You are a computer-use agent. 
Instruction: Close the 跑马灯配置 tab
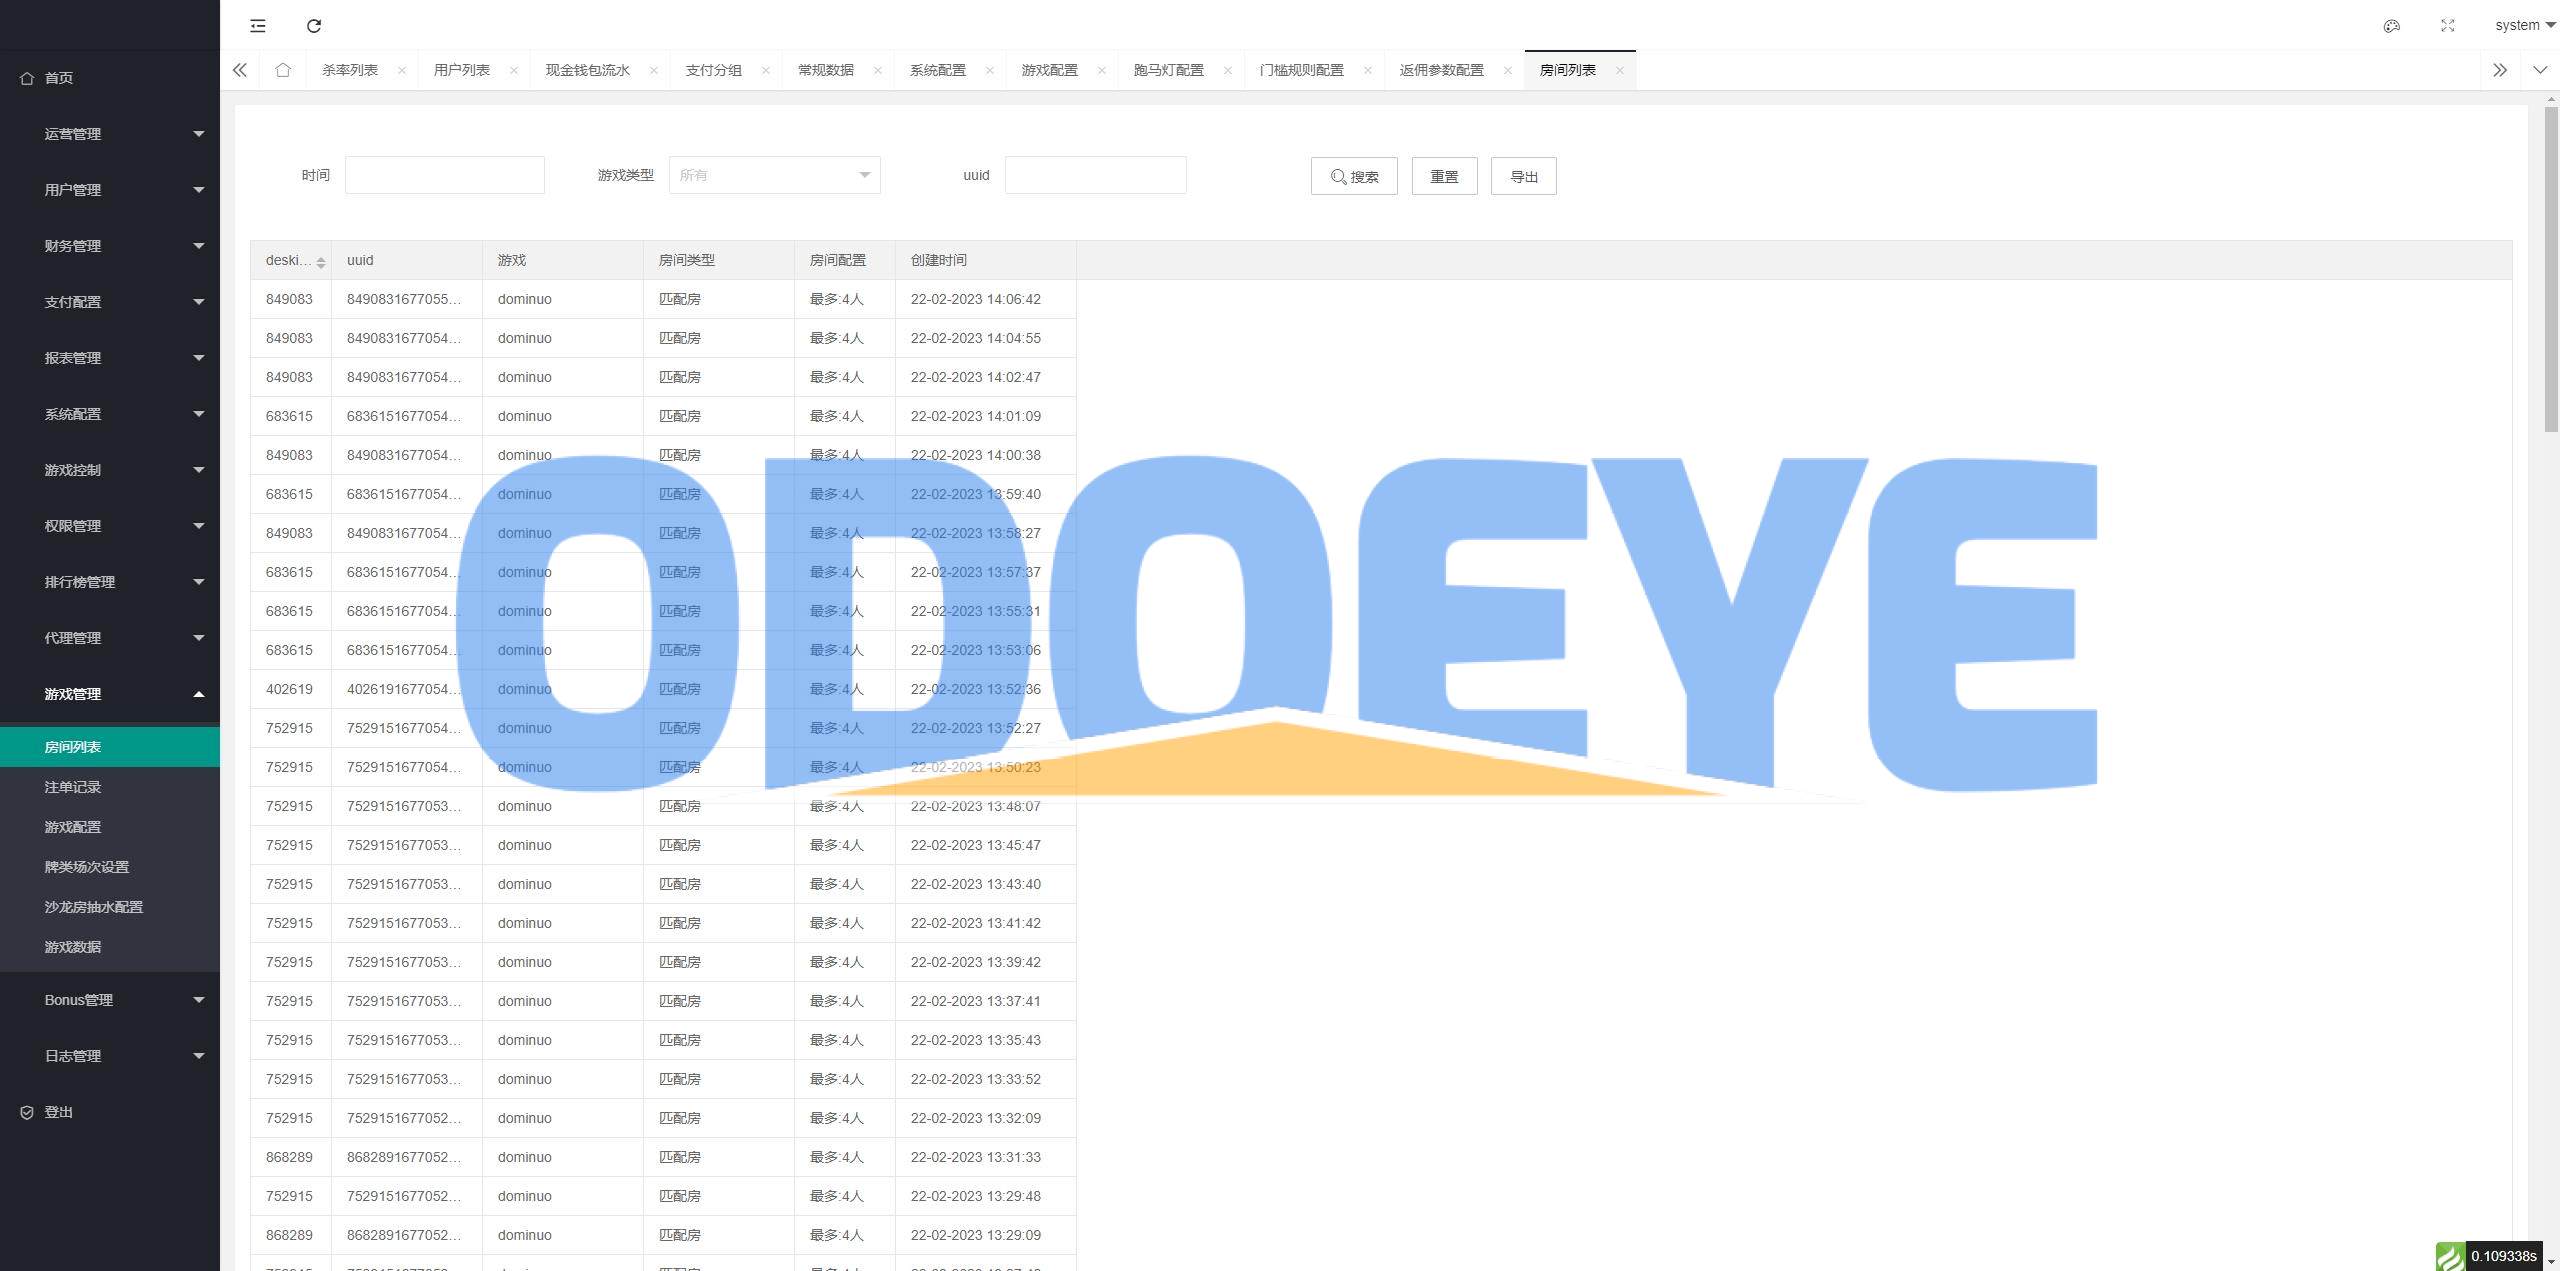click(x=1228, y=70)
